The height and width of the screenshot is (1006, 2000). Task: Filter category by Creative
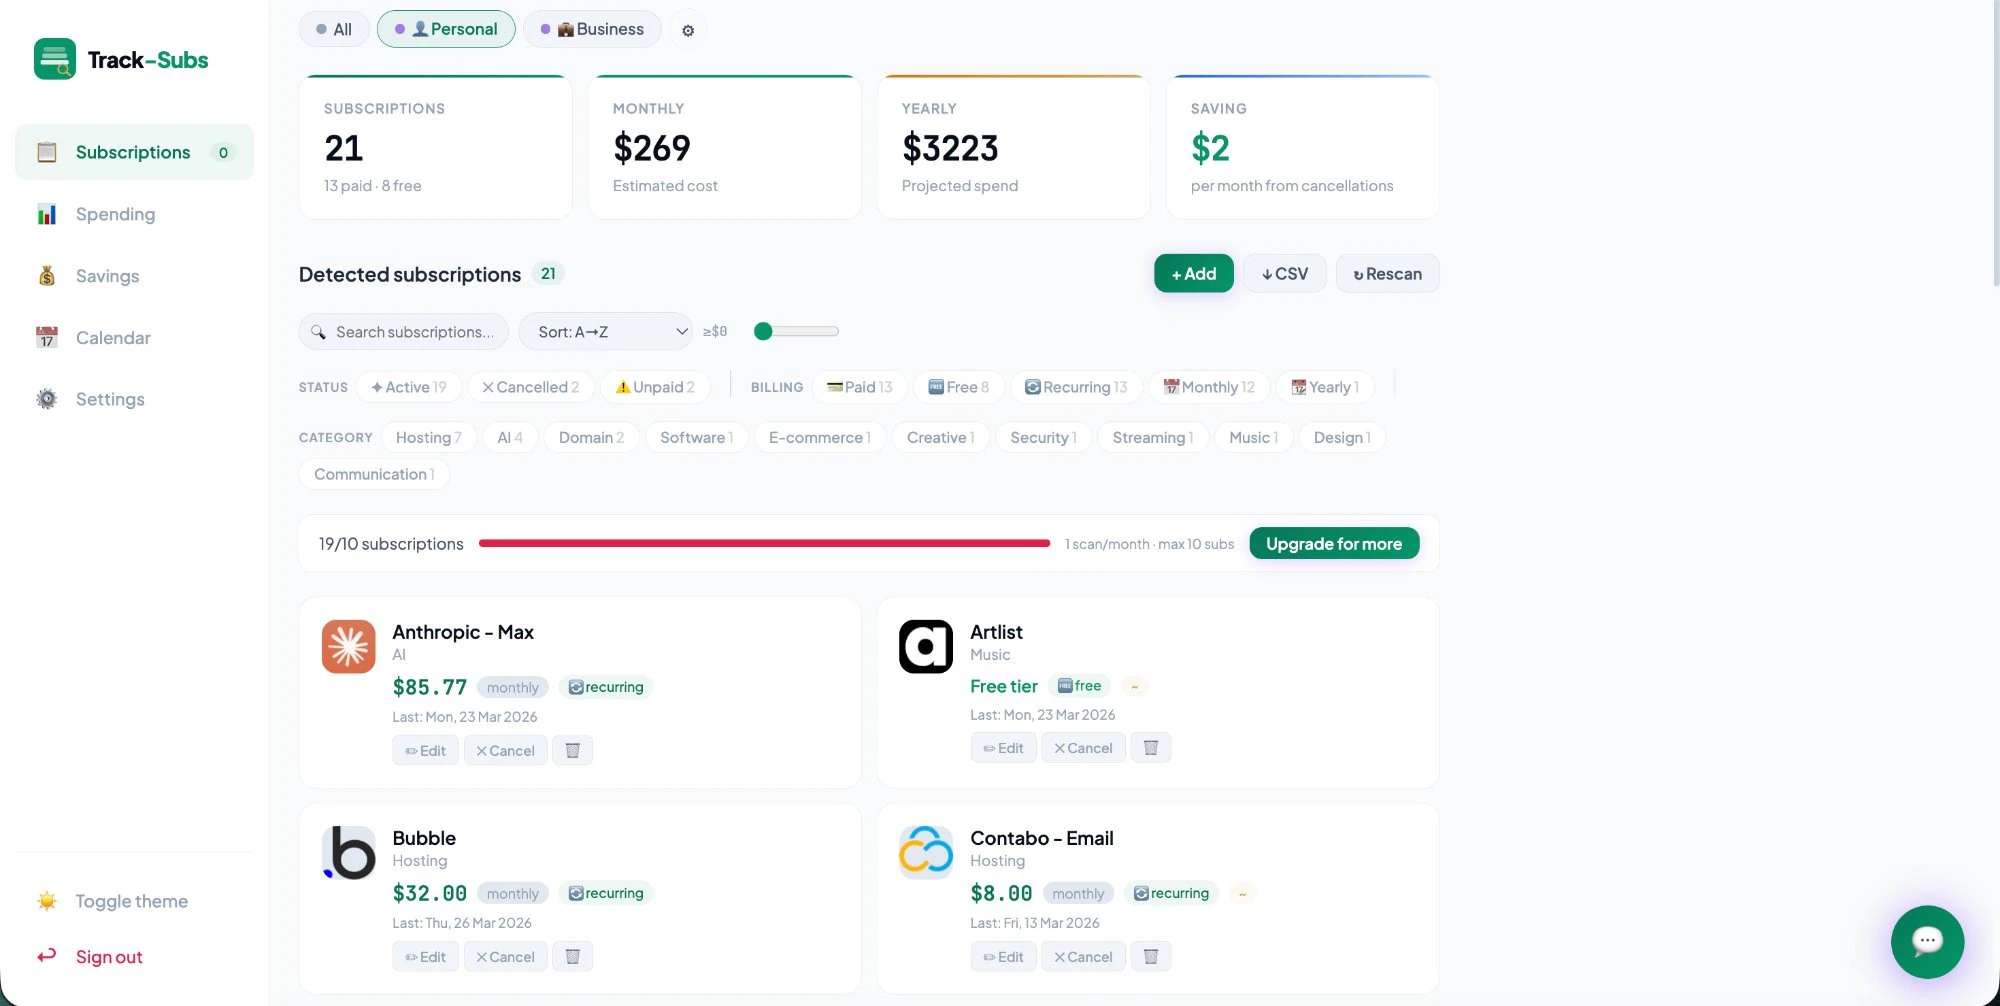coord(941,437)
